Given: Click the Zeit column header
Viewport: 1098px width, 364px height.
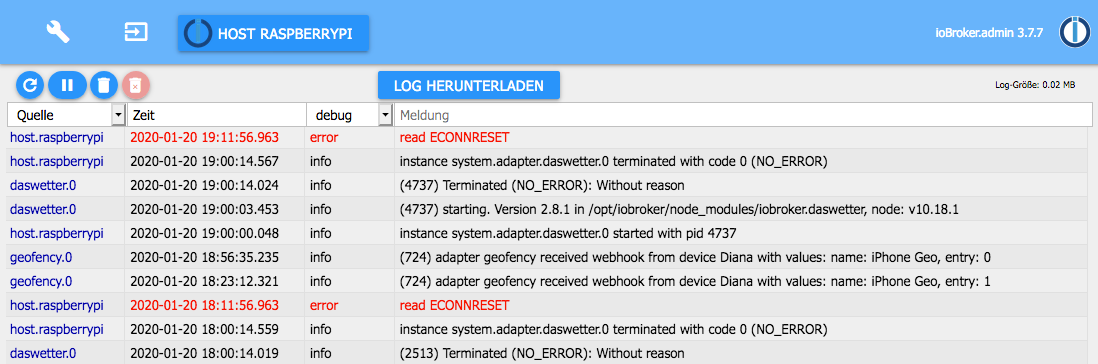Looking at the screenshot, I should point(216,115).
